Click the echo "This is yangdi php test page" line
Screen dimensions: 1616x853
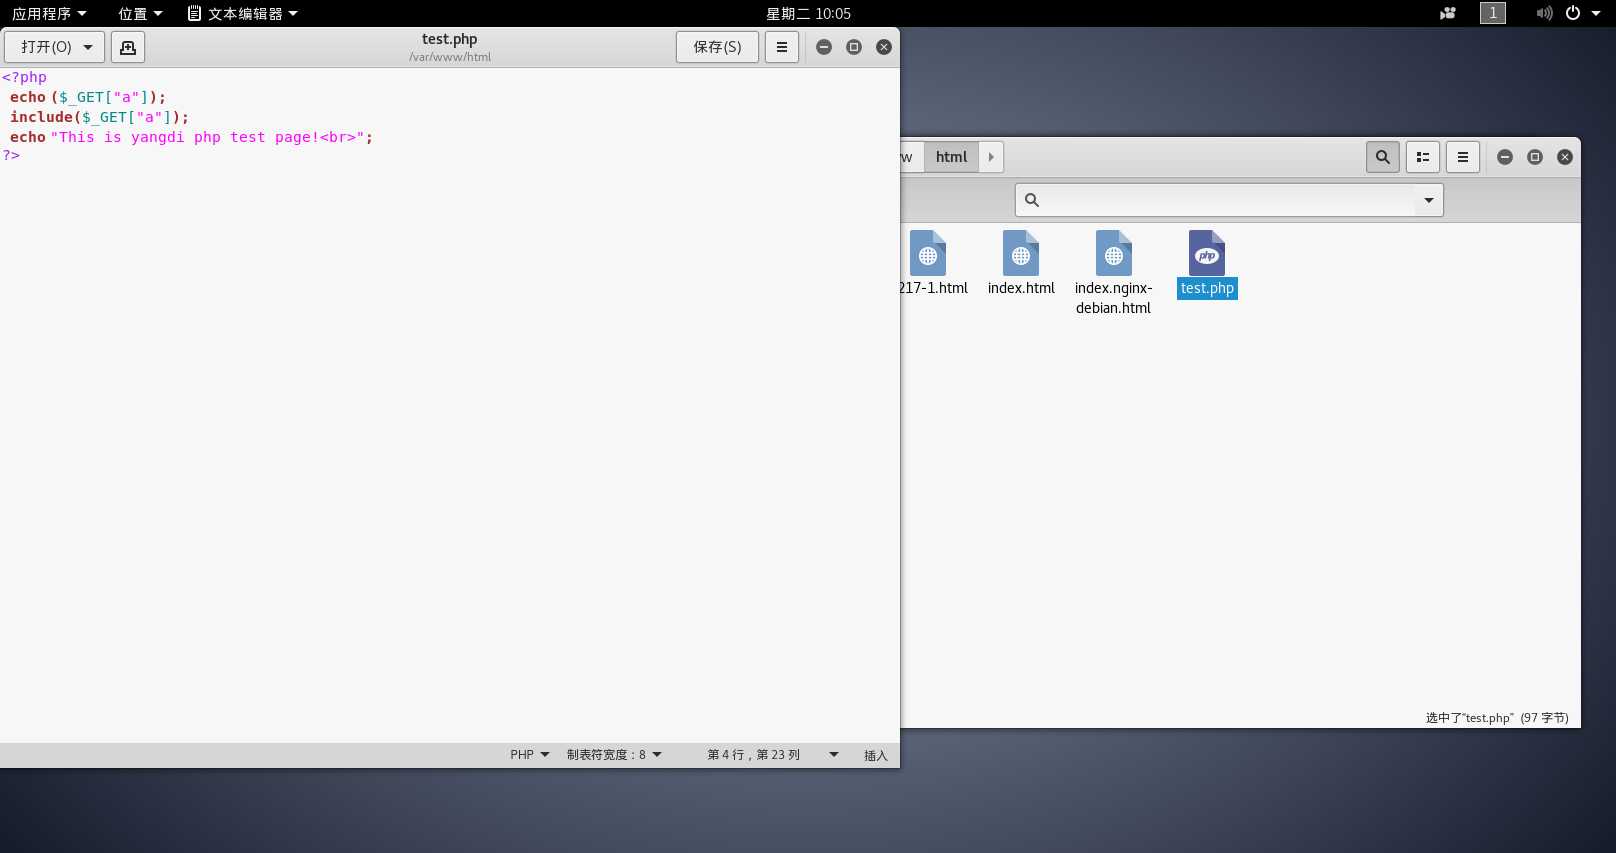191,137
